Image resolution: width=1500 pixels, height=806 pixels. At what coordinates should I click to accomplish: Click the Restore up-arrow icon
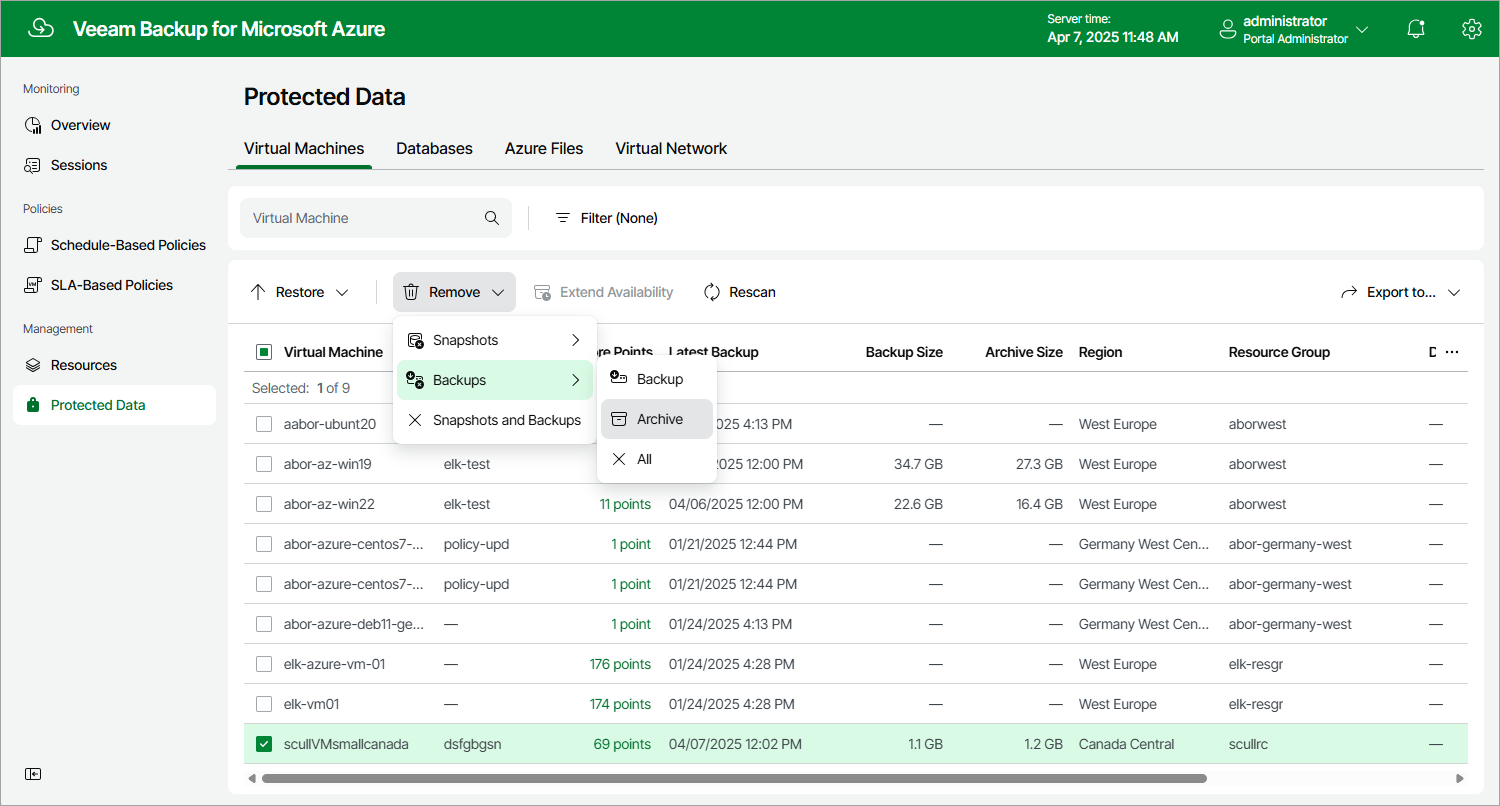pos(258,292)
